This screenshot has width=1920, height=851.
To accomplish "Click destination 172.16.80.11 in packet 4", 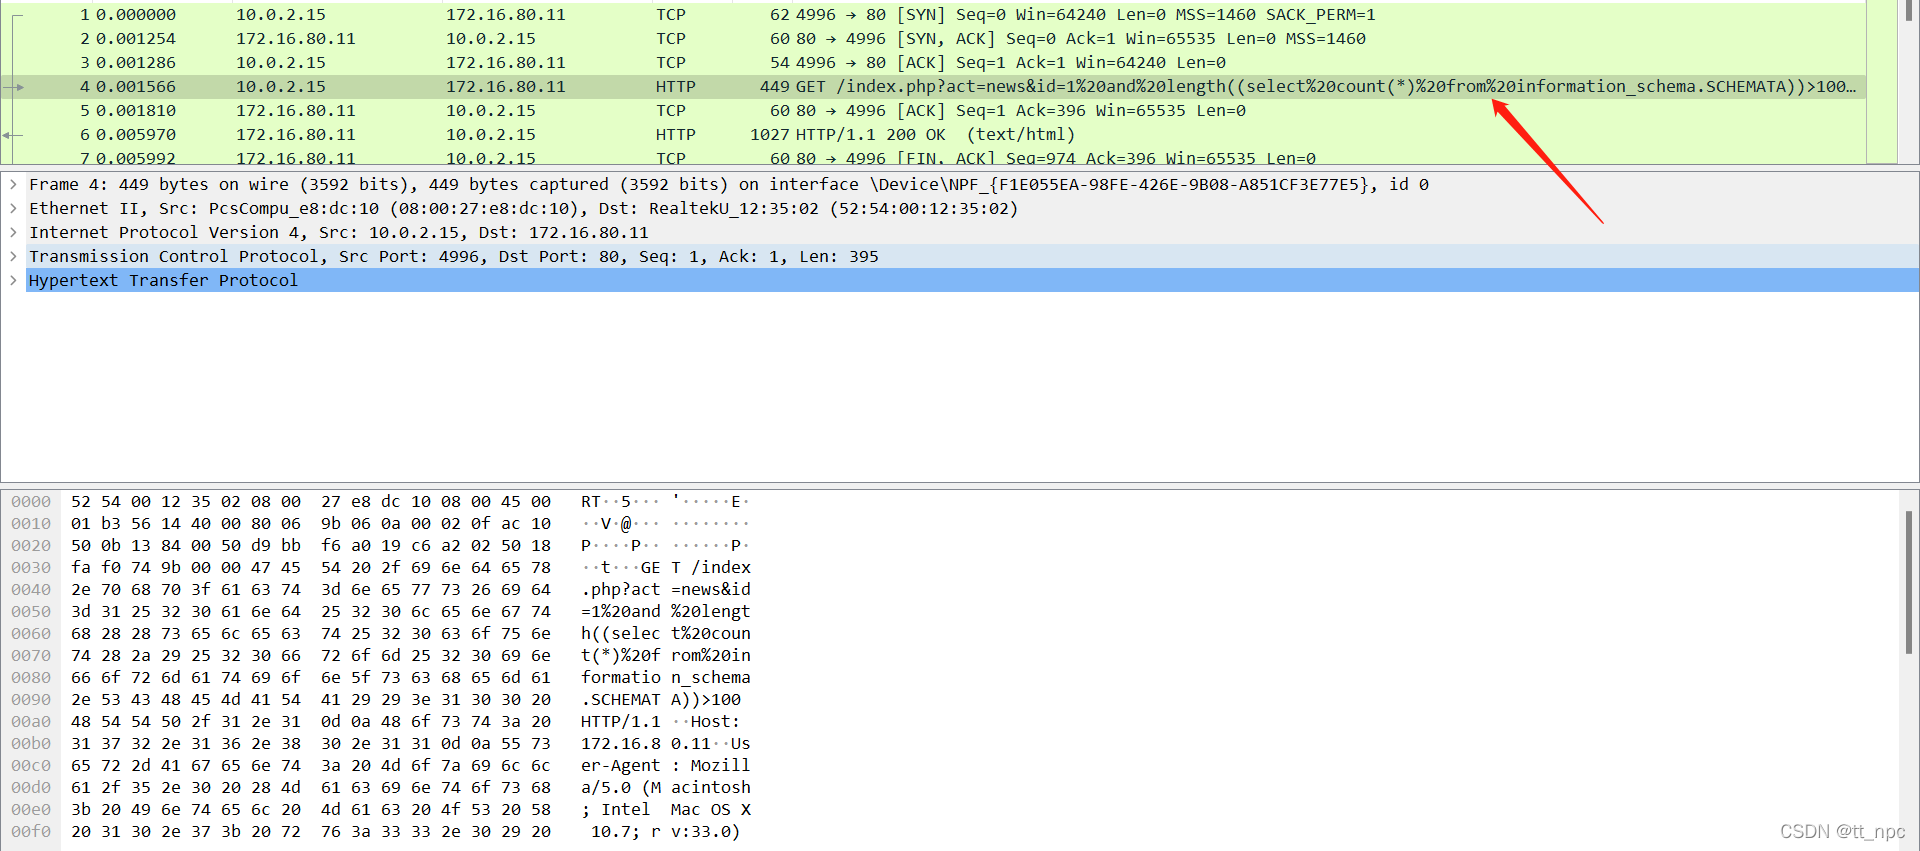I will tap(506, 86).
